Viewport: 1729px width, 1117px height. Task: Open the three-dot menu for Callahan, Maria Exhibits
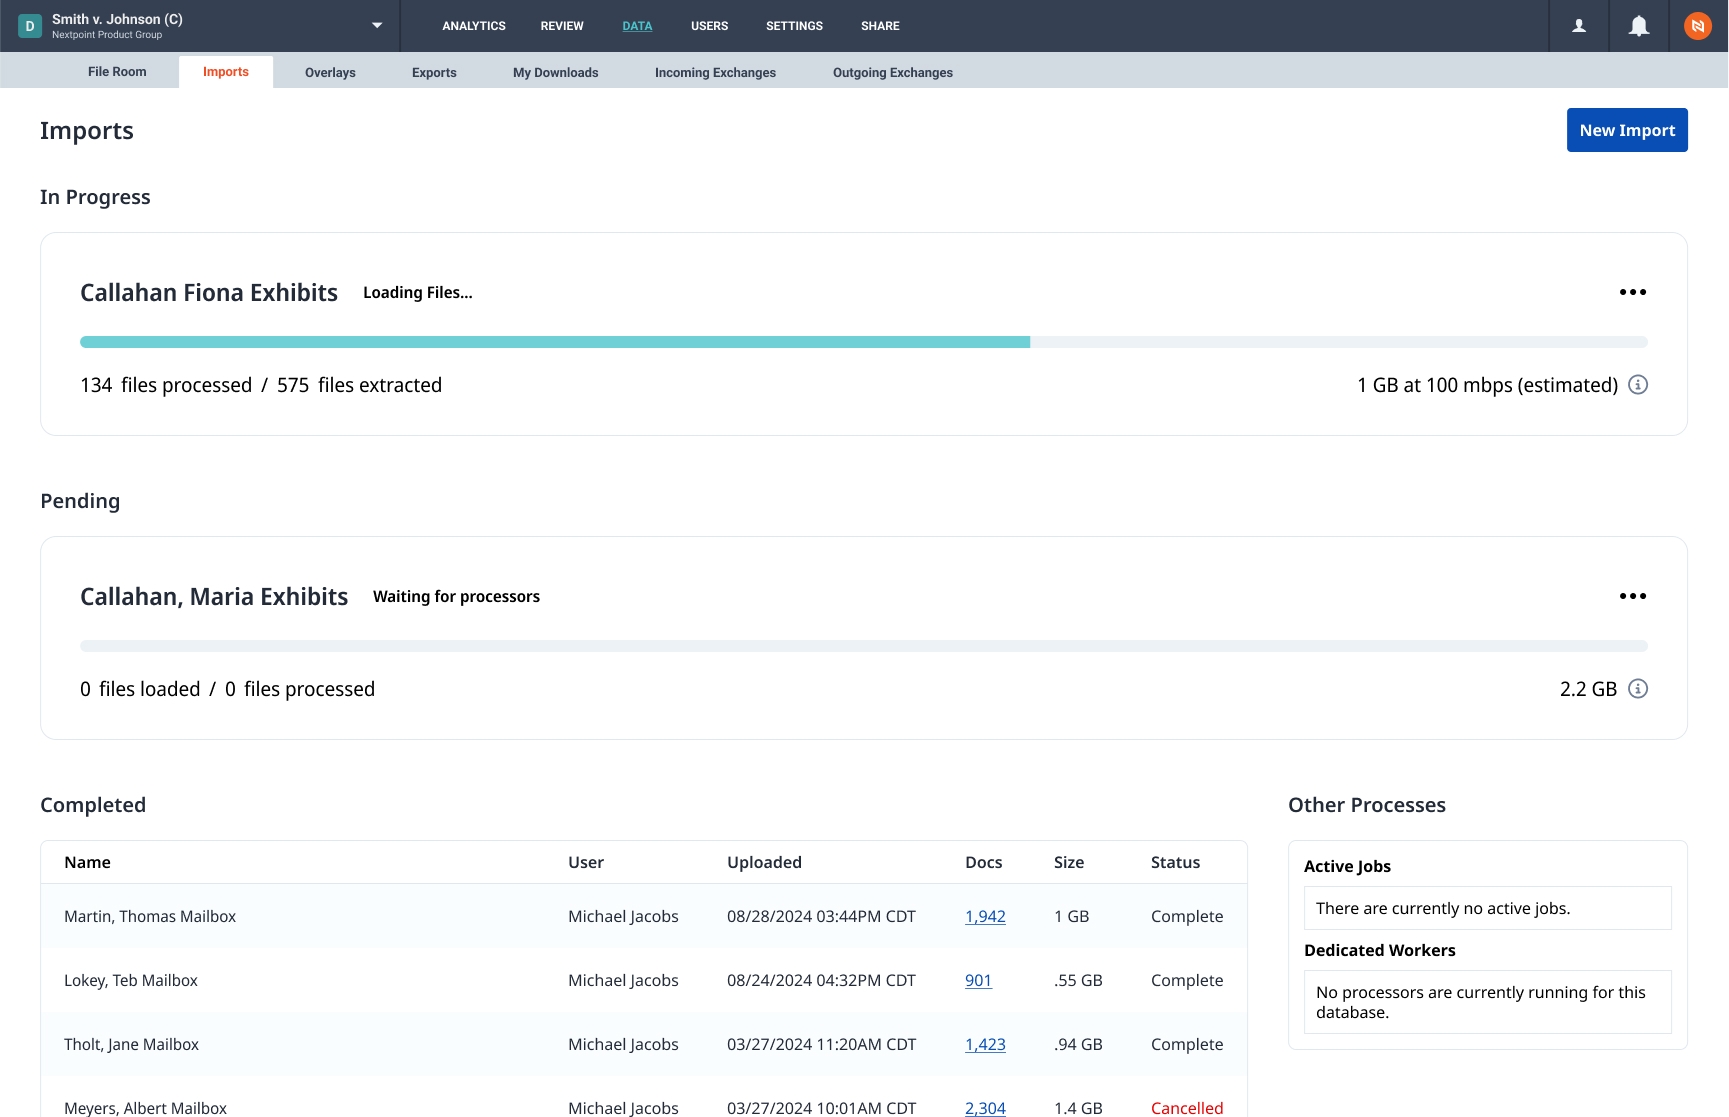1632,596
